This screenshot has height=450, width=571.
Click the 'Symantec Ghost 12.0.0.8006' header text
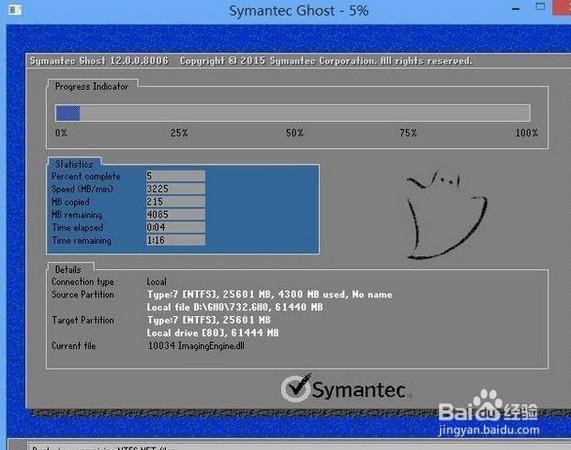coord(99,60)
